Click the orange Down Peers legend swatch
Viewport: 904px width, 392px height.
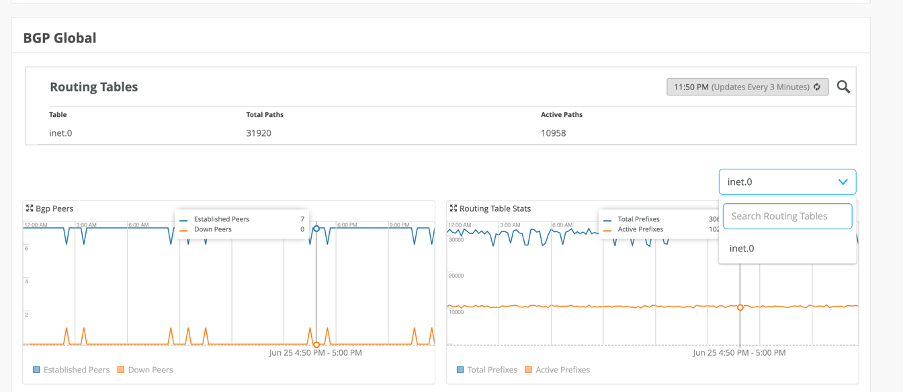pyautogui.click(x=121, y=370)
